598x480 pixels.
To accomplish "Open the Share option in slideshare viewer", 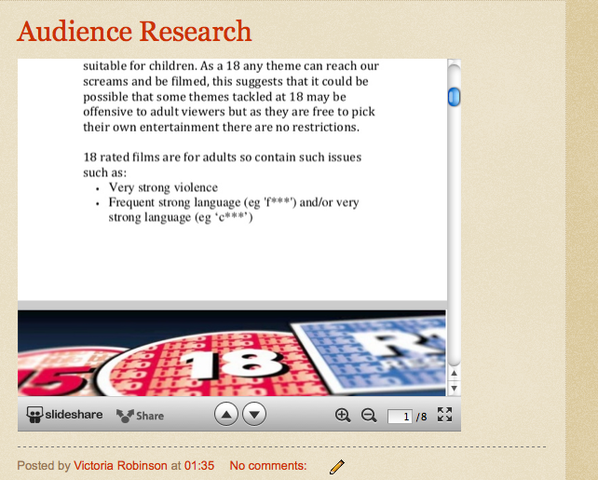I will tap(140, 416).
